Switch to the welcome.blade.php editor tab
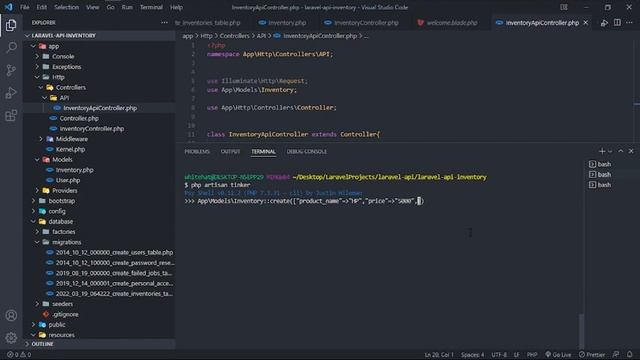Screen dimensions: 640x360 [x=447, y=23]
